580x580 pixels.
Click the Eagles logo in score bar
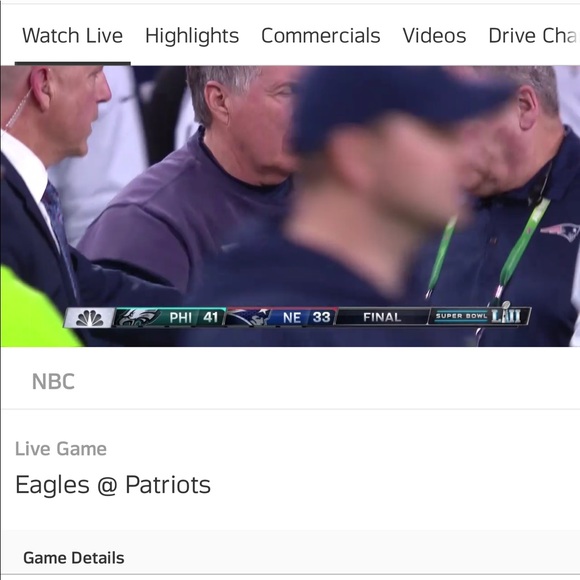tap(137, 318)
